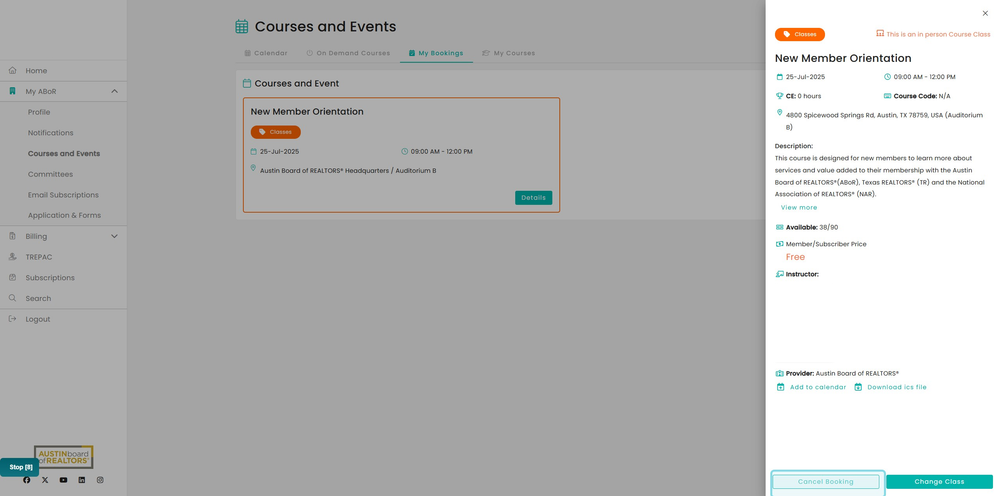Click the Provider icon
Image resolution: width=1000 pixels, height=496 pixels.
point(779,374)
